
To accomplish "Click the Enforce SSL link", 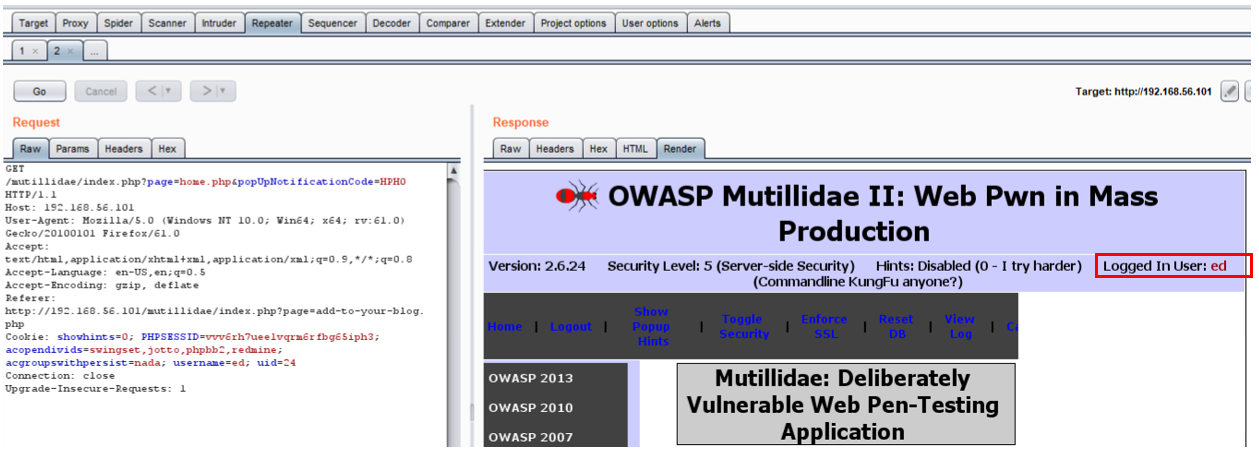I will pos(825,327).
